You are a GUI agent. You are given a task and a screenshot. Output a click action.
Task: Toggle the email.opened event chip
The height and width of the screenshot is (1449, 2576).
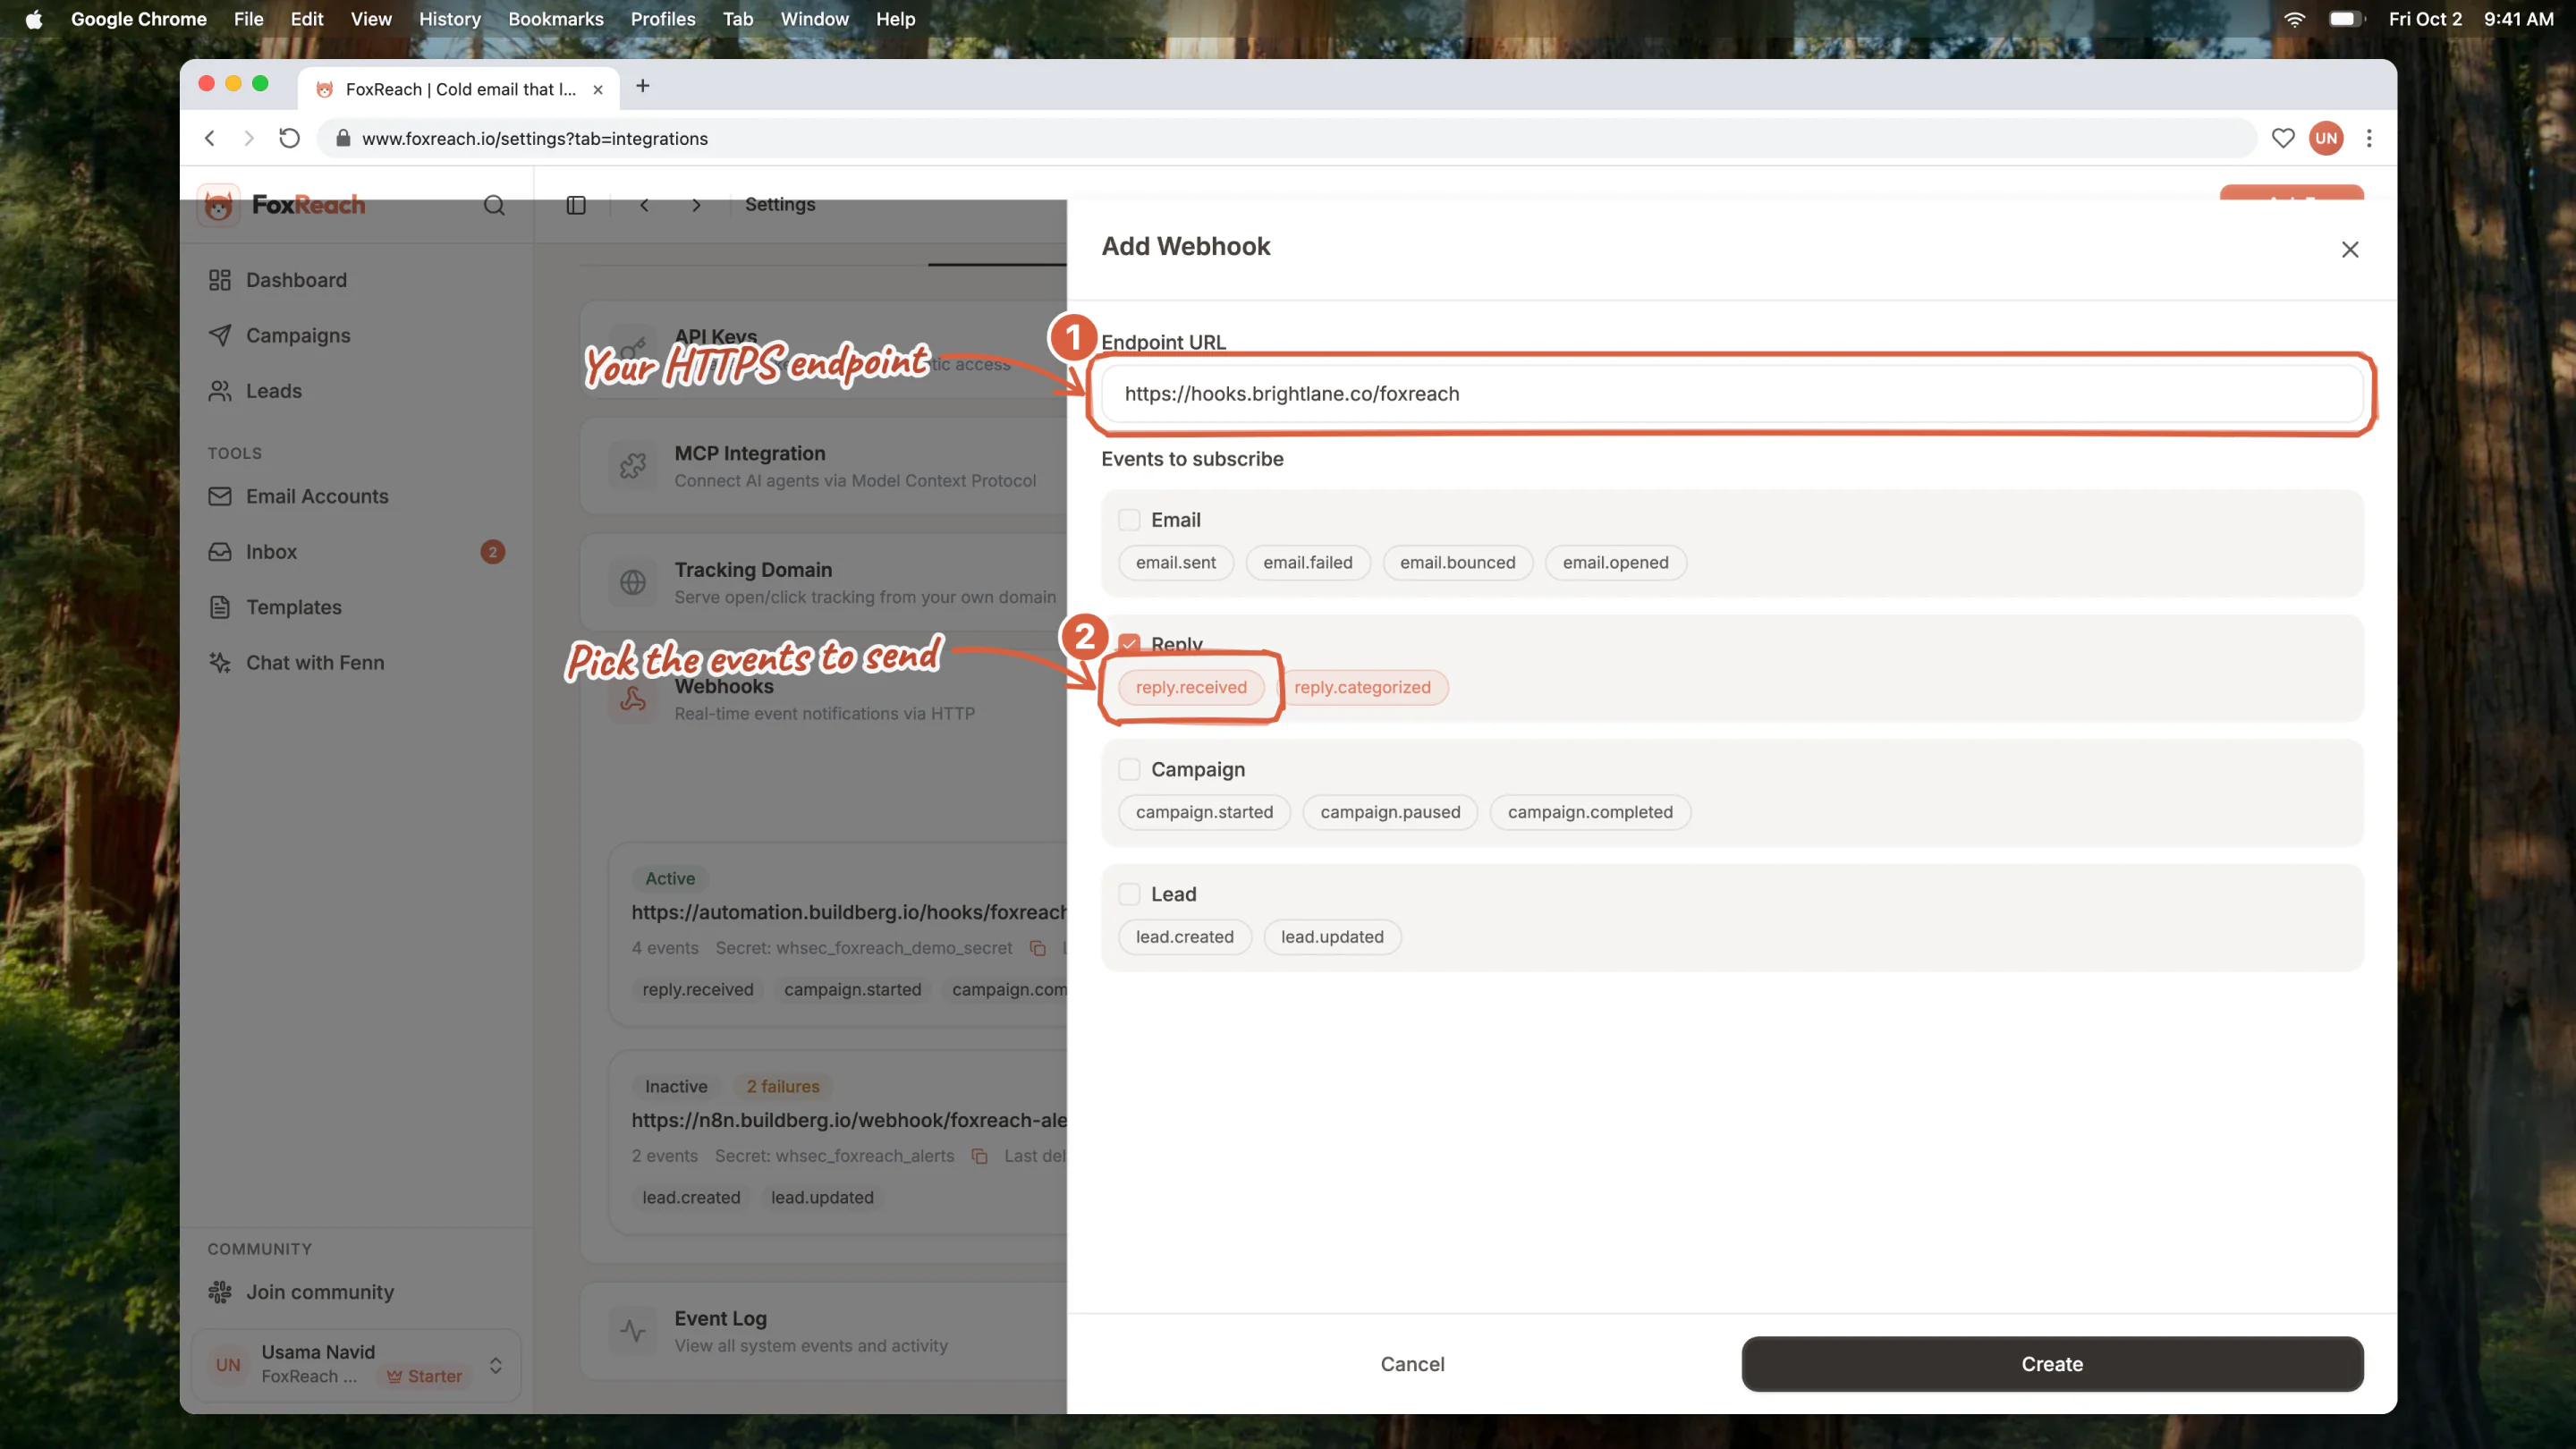tap(1615, 562)
